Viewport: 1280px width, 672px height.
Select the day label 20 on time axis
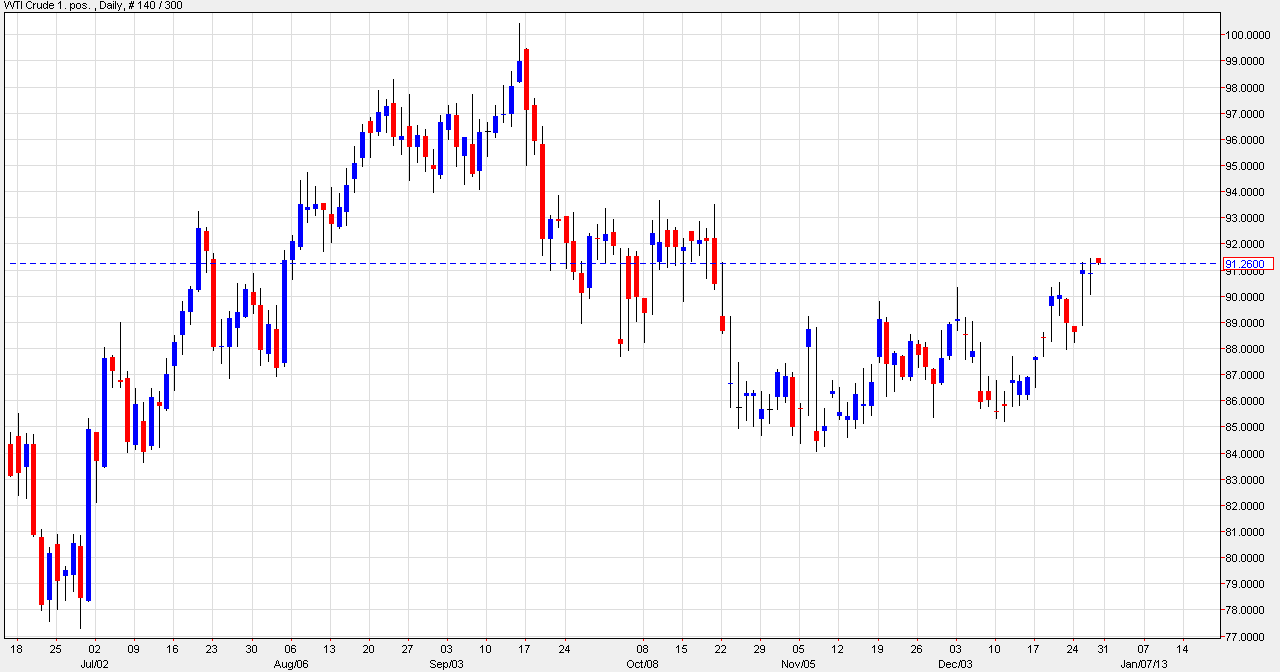368,647
